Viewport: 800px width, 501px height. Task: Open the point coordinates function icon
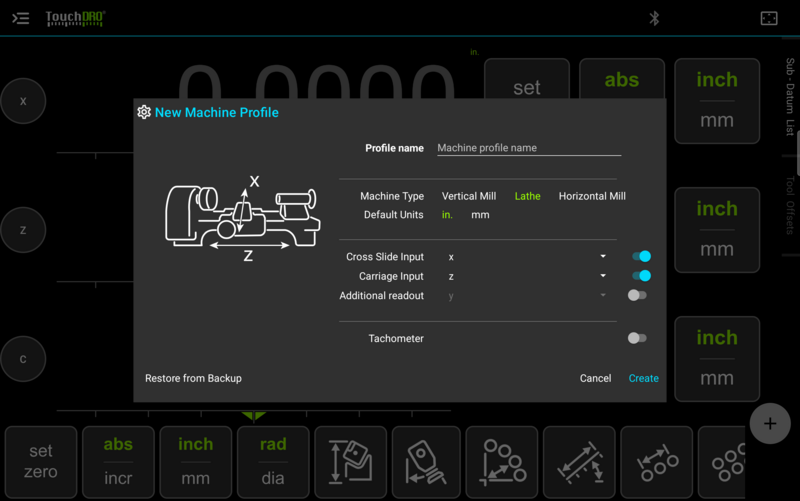(x=502, y=462)
